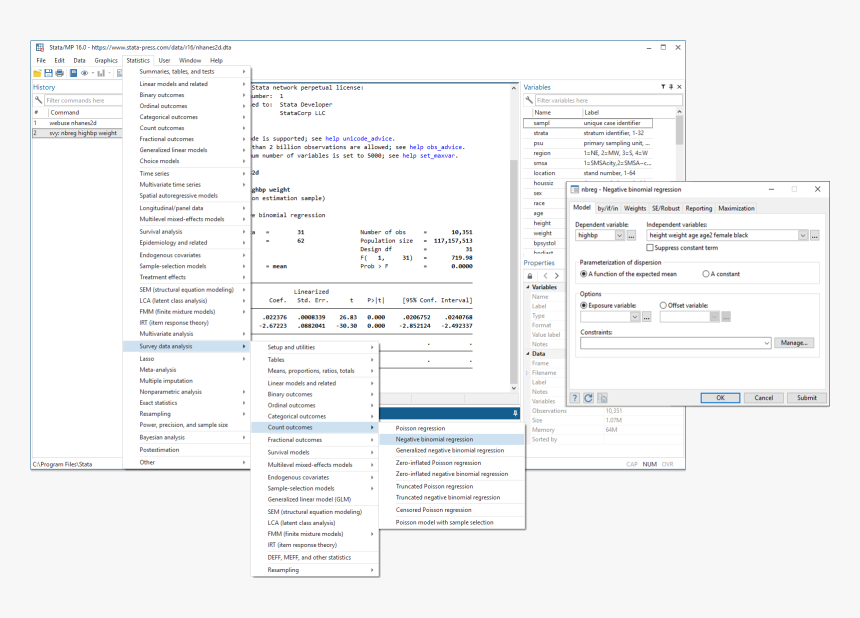The image size is (860, 618).
Task: Open the Dependent variable dropdown
Action: [620, 235]
